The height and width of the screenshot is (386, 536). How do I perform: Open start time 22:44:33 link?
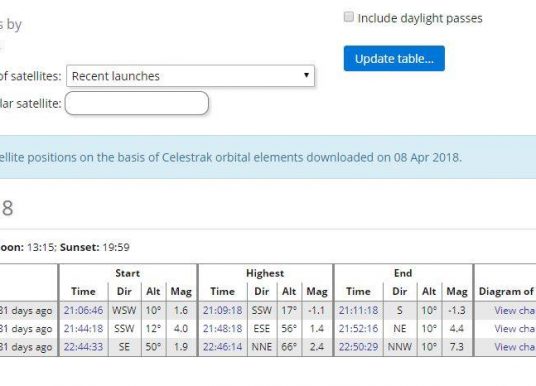coord(83,347)
